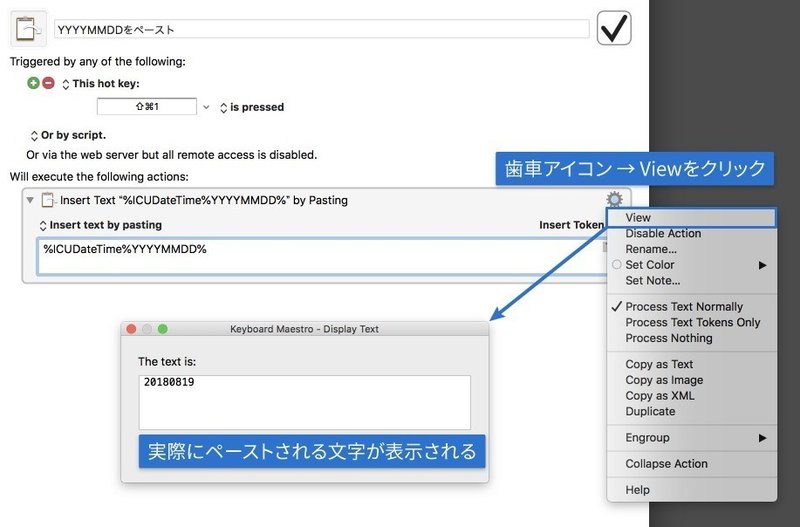Choose Rename… in the context menu
Screen dimensions: 800x527
coord(691,249)
